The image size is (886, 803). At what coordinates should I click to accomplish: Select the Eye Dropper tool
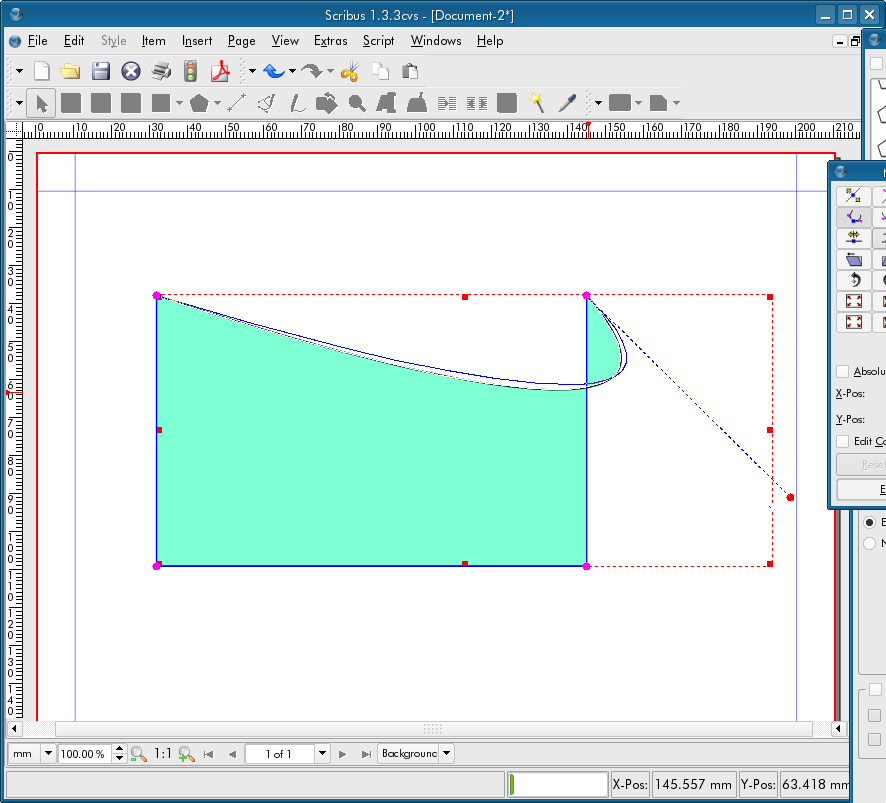(567, 103)
